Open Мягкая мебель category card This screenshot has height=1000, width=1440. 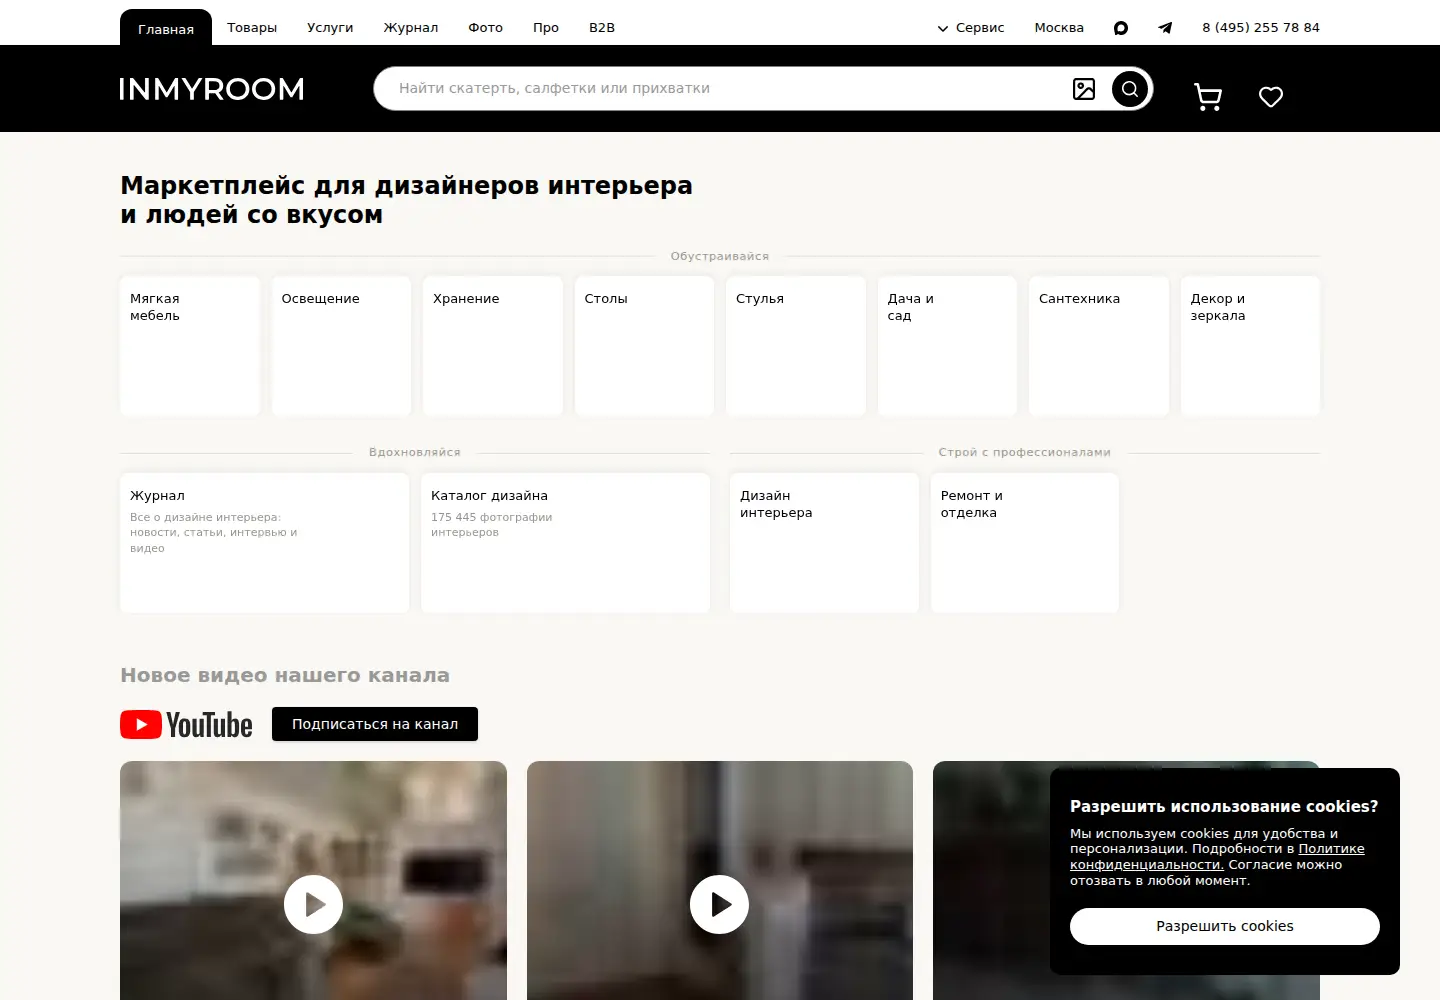190,346
